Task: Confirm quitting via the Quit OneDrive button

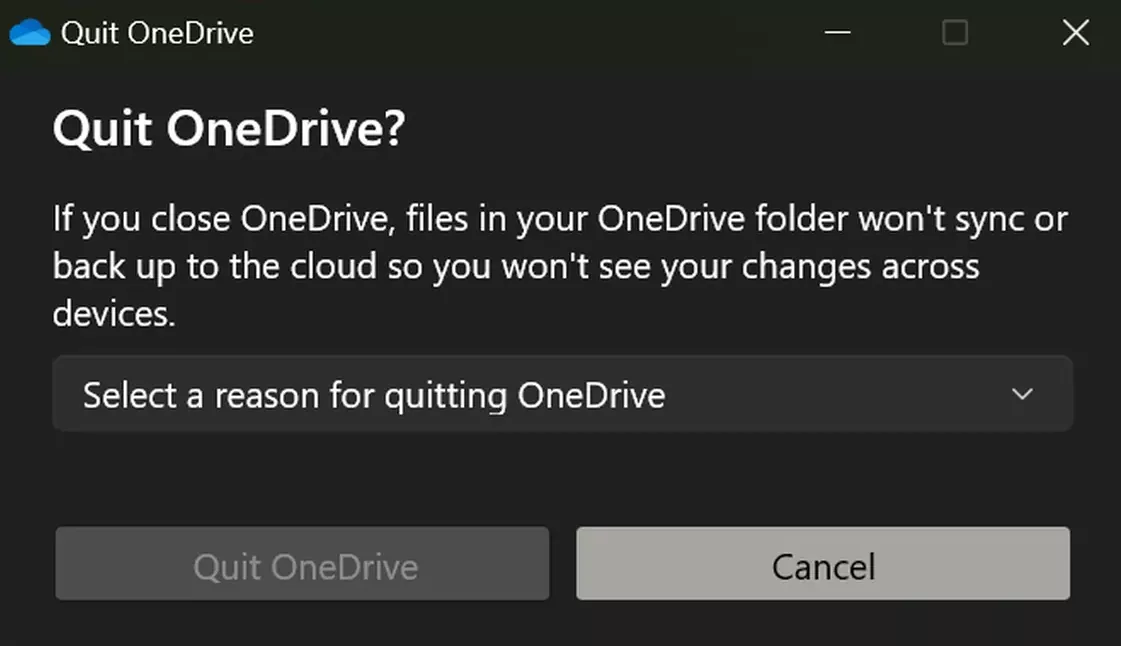Action: 302,565
